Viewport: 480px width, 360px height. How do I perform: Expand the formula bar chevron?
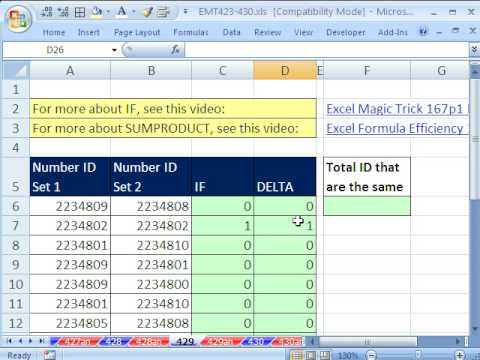tap(474, 50)
